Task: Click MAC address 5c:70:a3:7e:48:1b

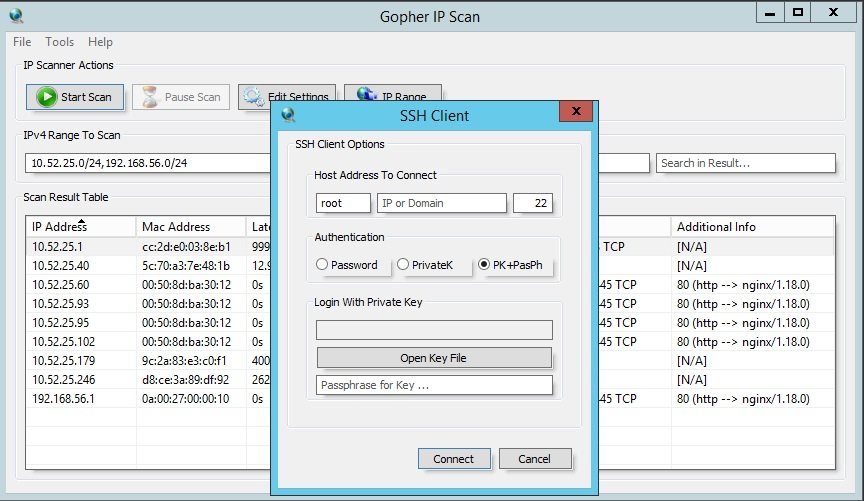Action: point(186,266)
